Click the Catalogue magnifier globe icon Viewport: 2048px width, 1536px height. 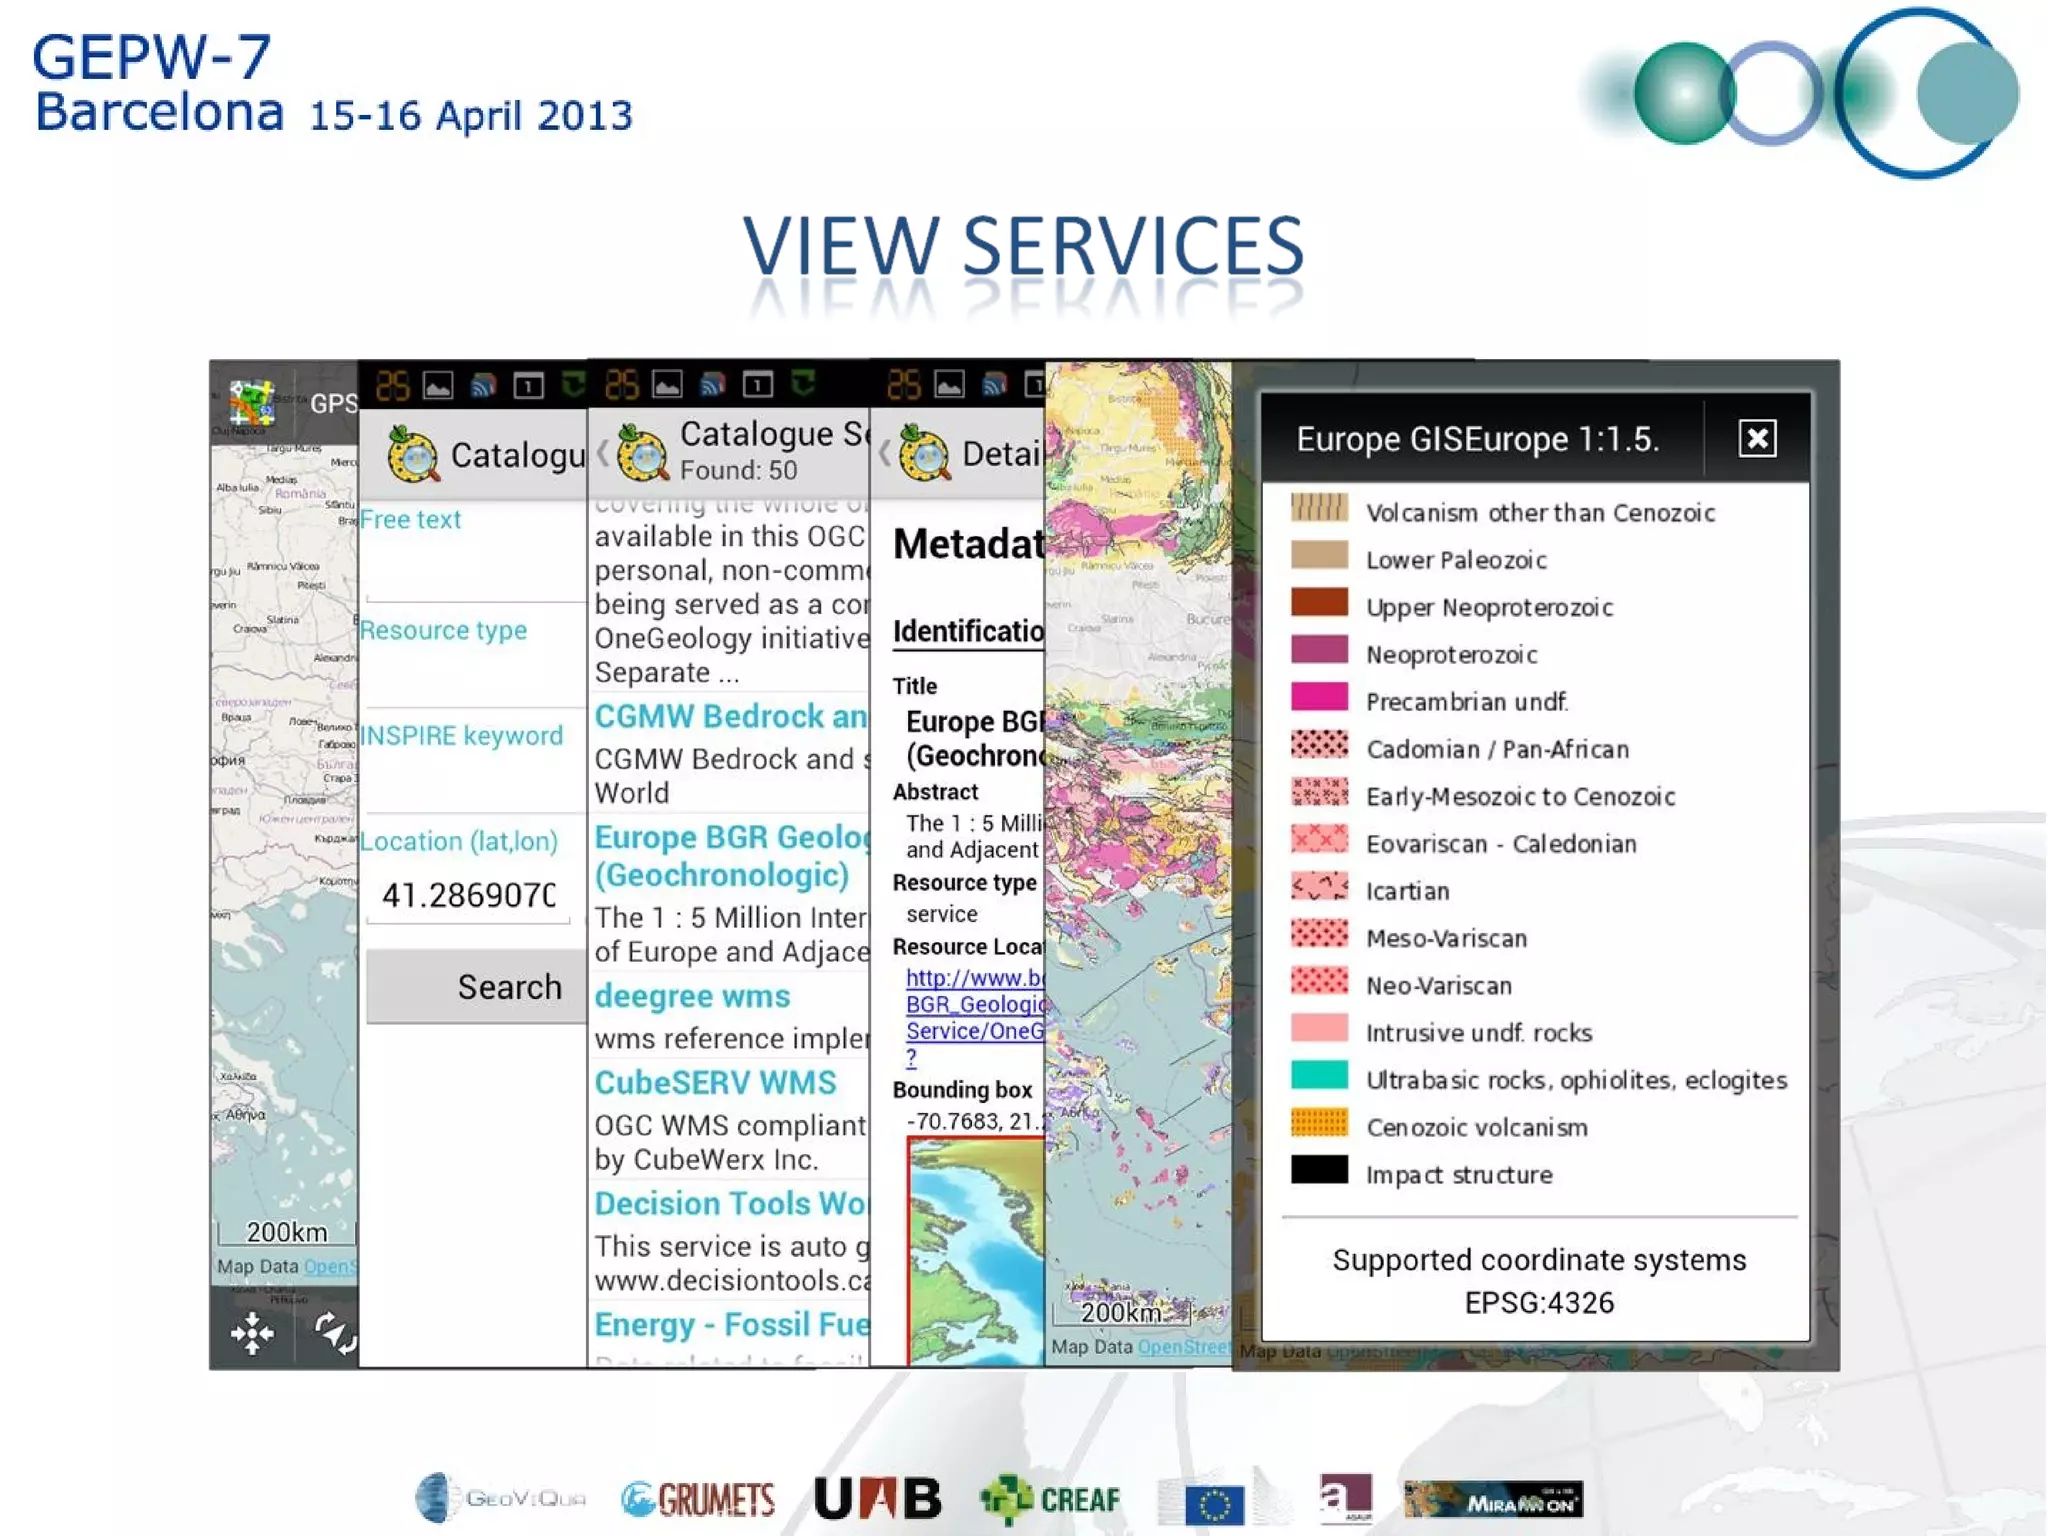pos(413,455)
